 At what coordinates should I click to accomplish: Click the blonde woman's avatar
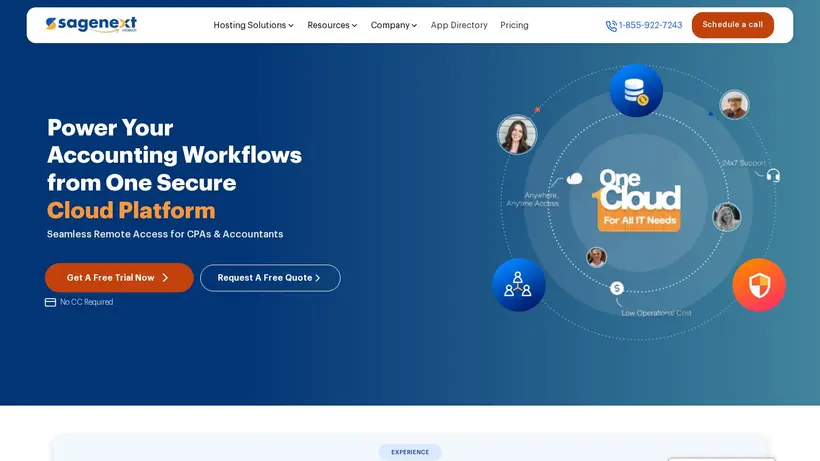[726, 217]
